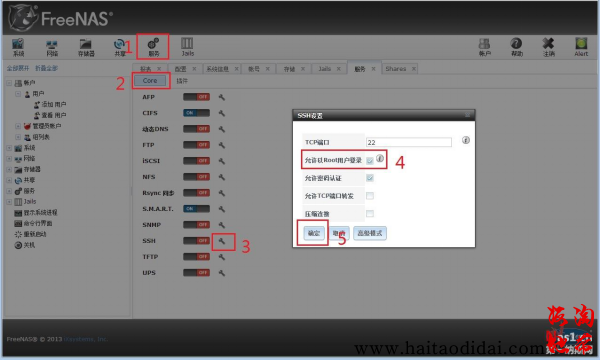Open iSCSI settings wrench icon
600x360 pixels.
click(x=222, y=161)
